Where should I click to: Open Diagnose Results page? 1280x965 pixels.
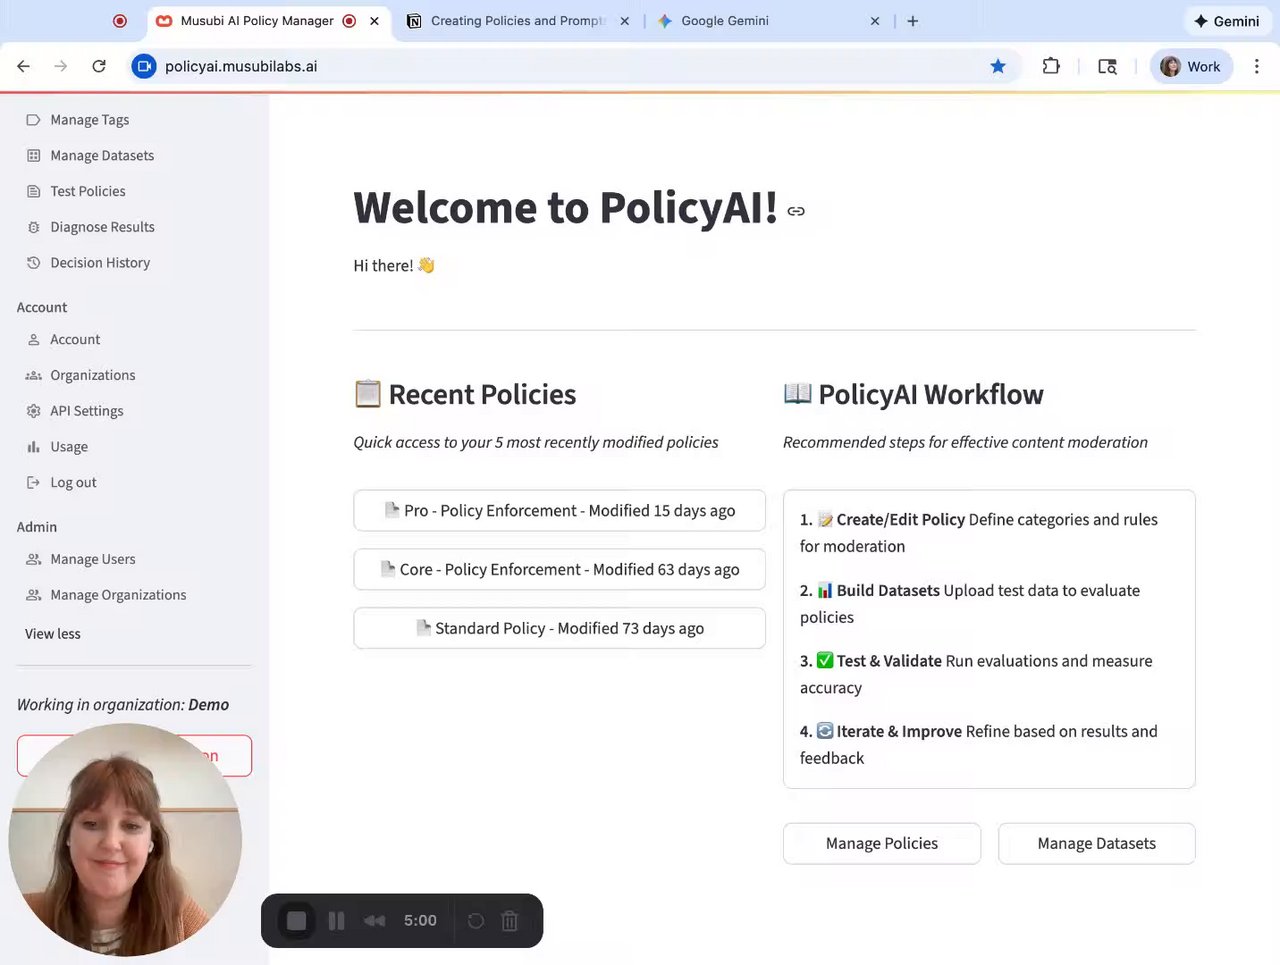[102, 227]
